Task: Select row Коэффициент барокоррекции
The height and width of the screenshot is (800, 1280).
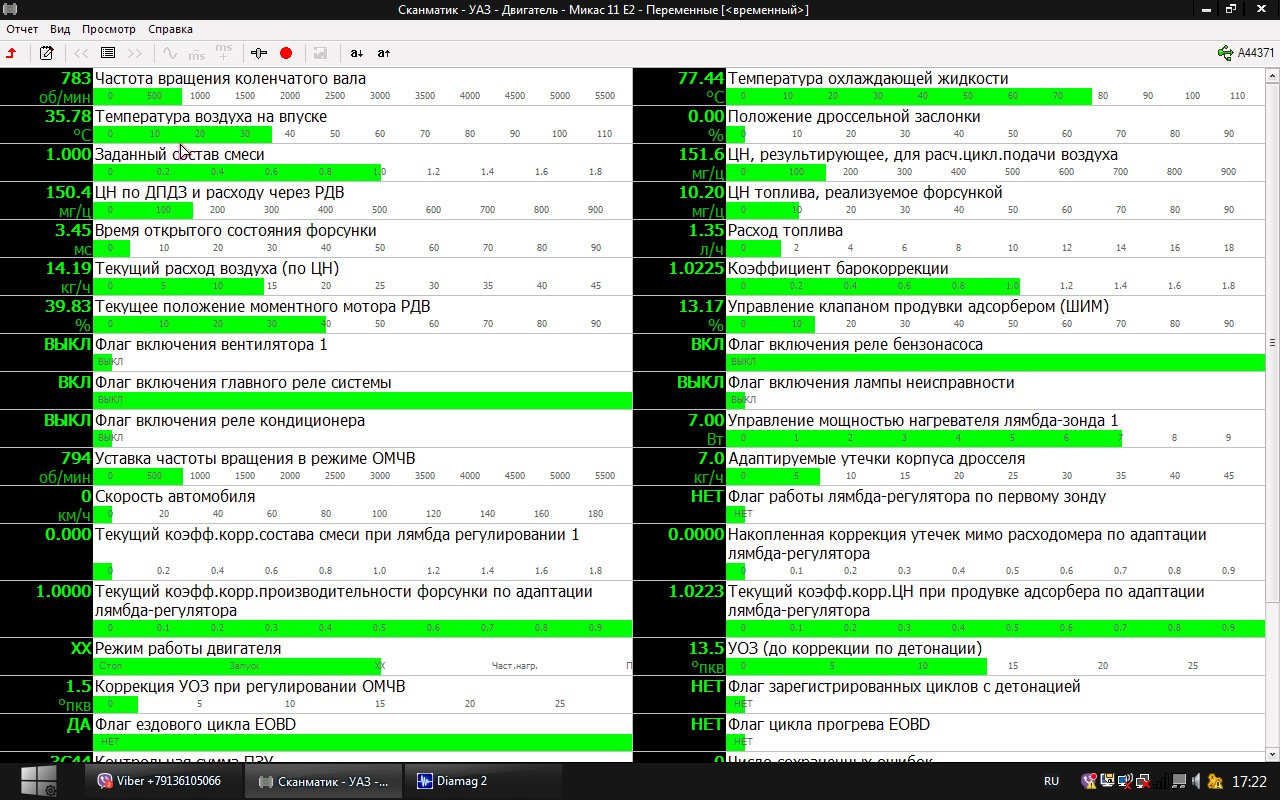Action: [x=949, y=277]
